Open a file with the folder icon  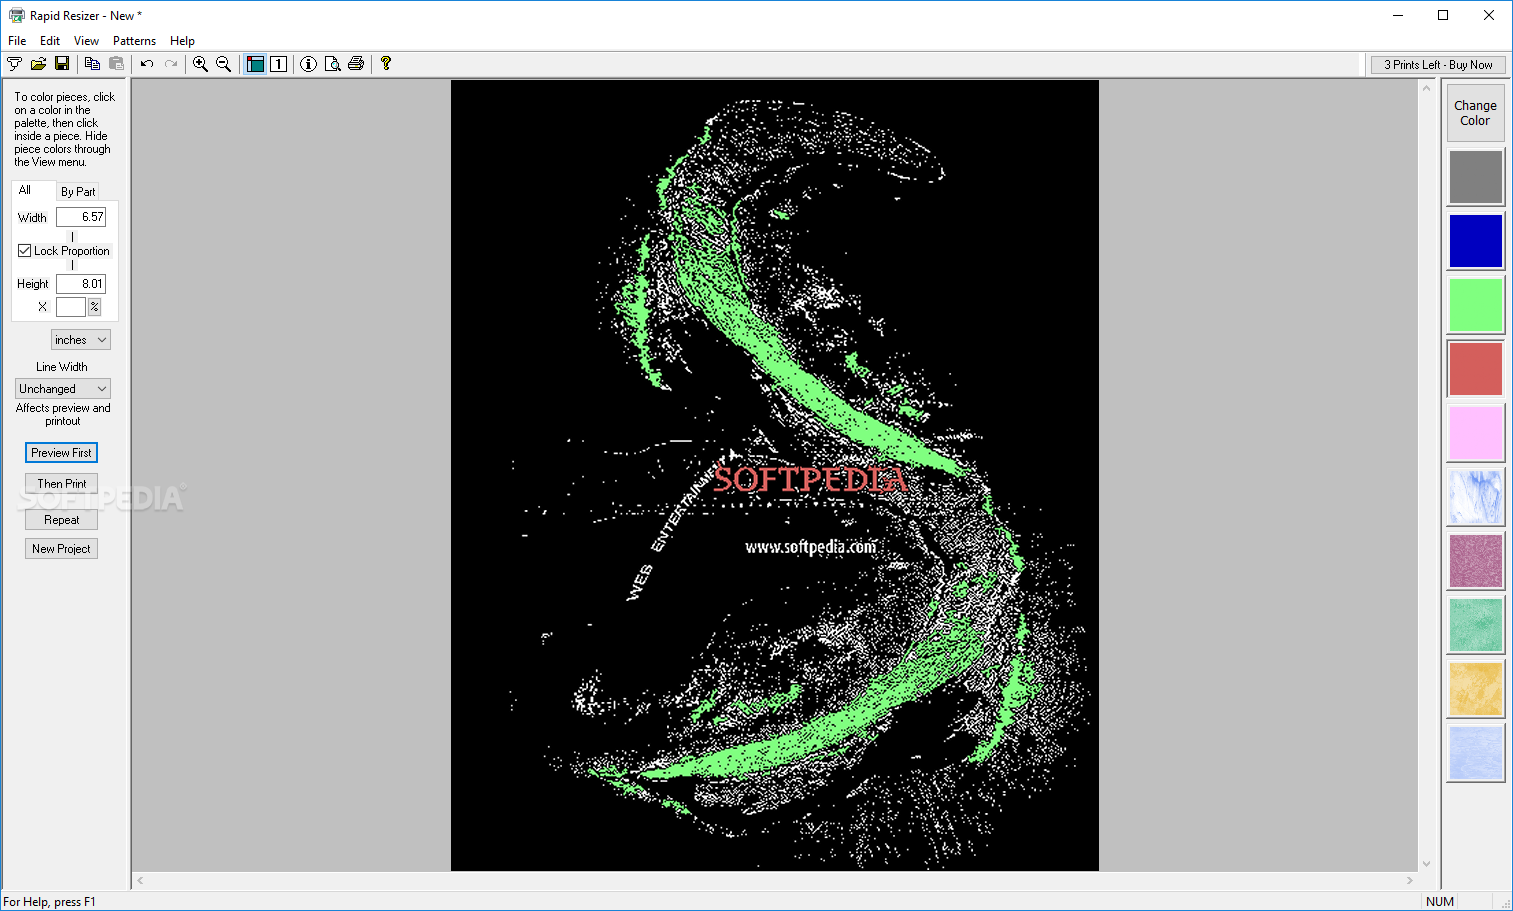(38, 64)
